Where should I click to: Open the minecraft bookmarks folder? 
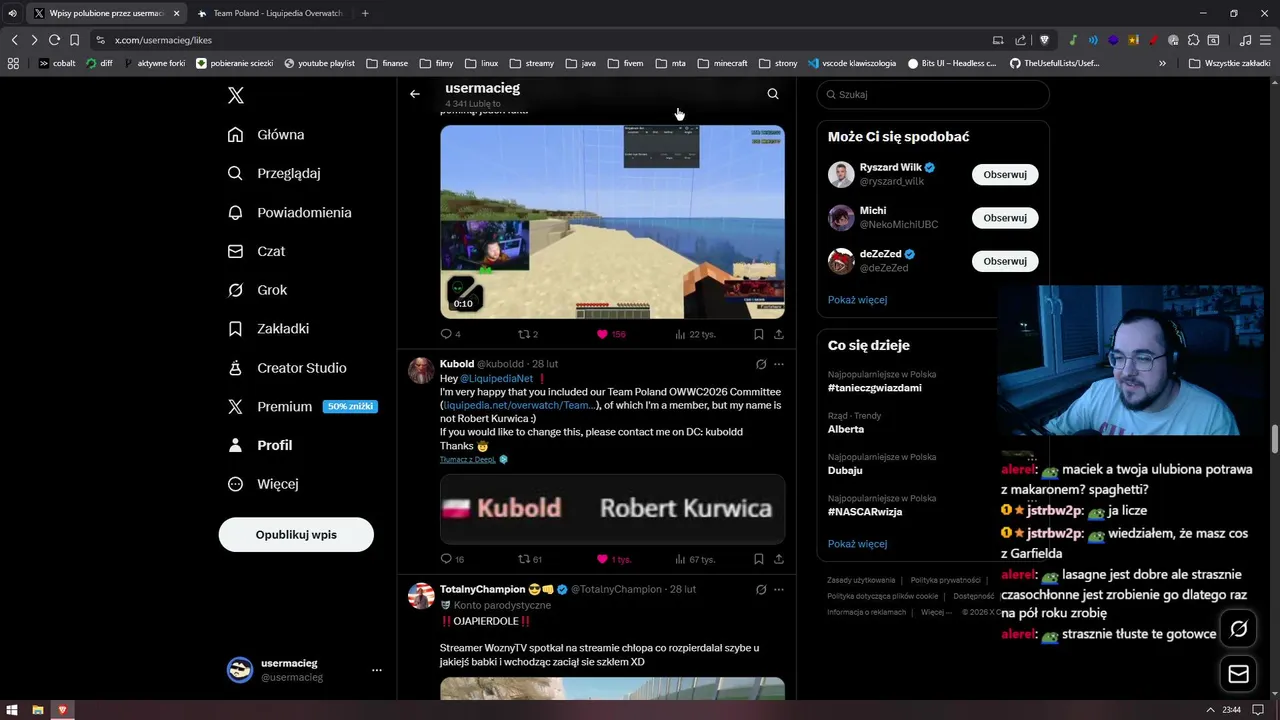coord(723,63)
